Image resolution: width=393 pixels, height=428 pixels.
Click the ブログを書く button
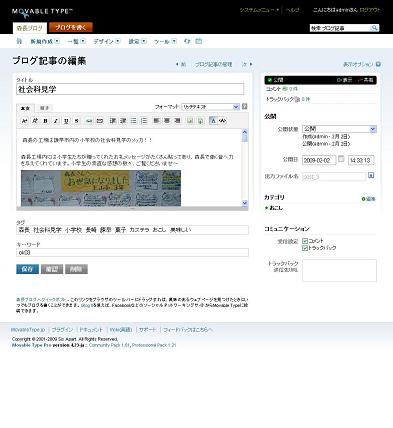point(71,27)
